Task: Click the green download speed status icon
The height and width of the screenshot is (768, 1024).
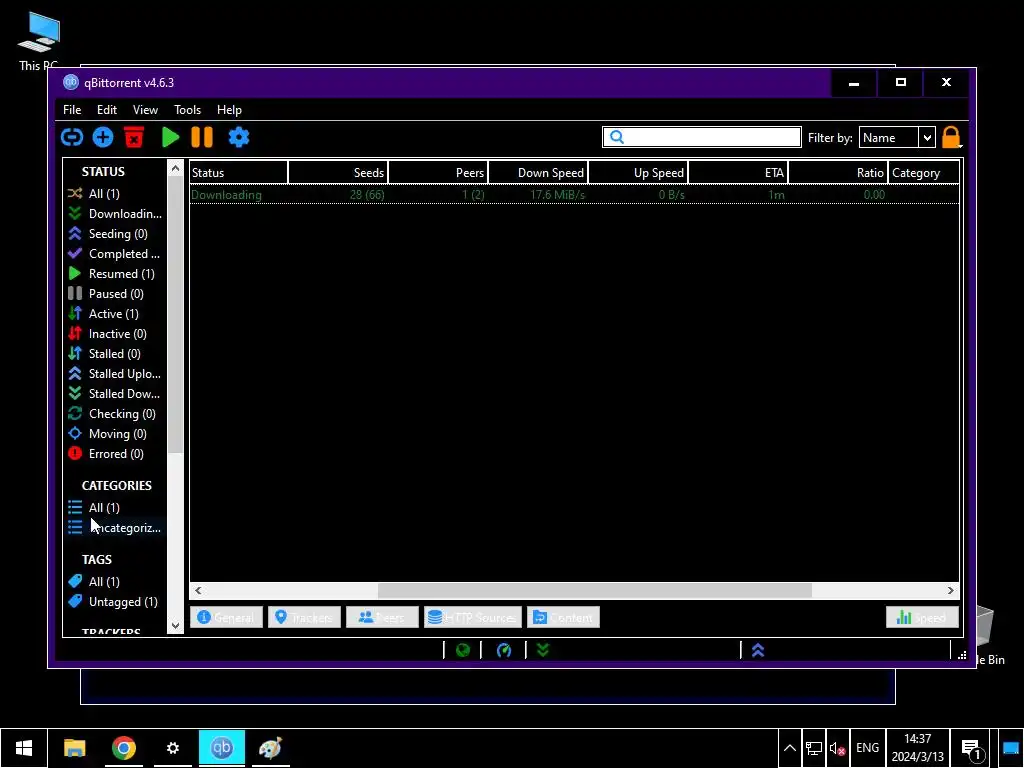Action: [543, 650]
